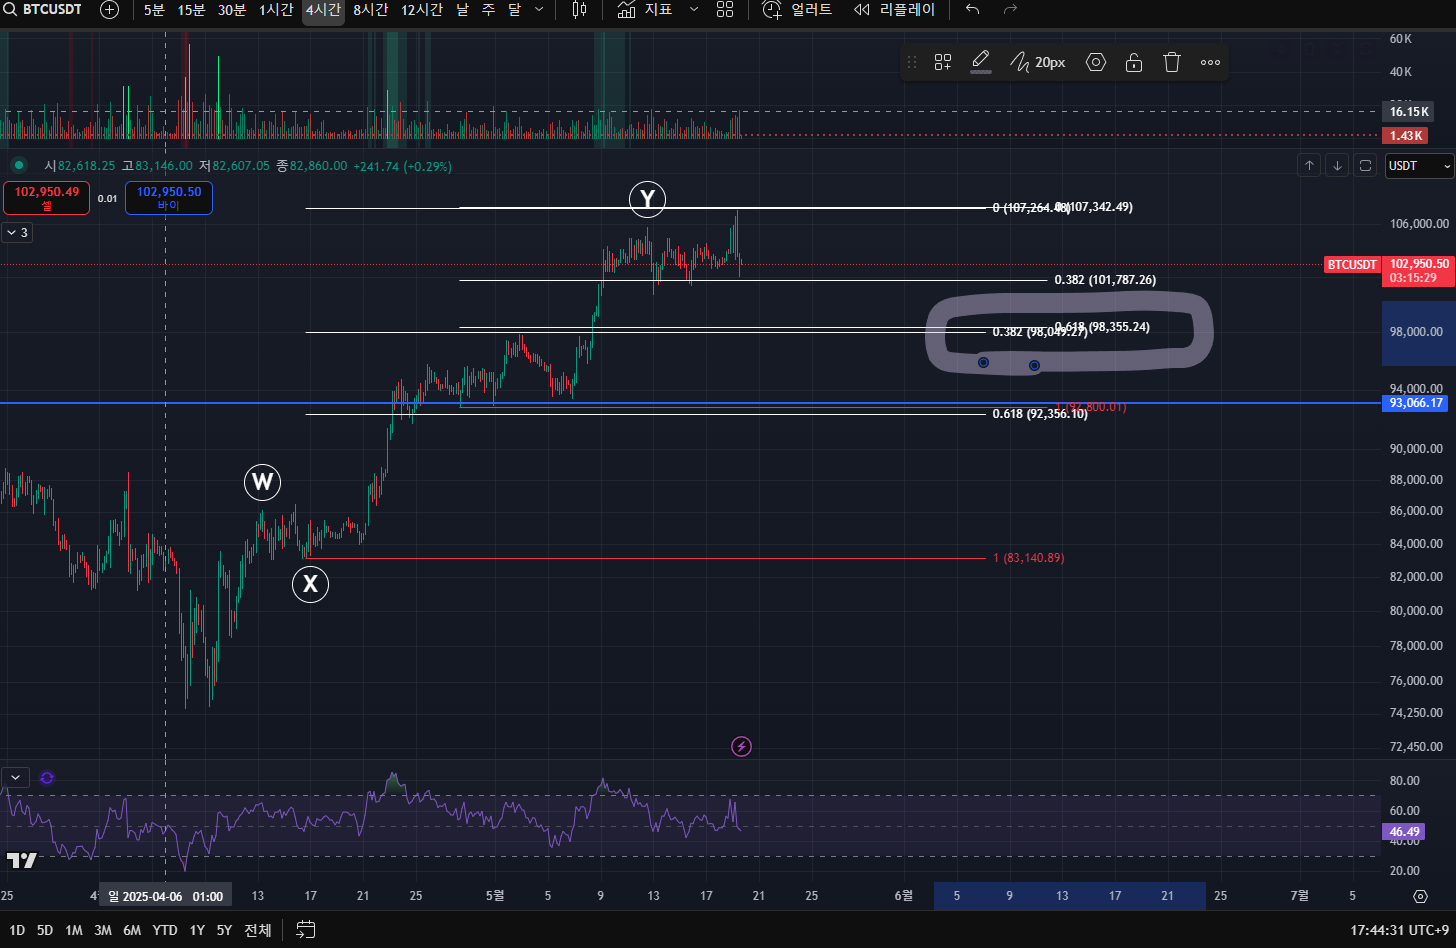Set date range to 5Y
Image resolution: width=1456 pixels, height=948 pixels.
pyautogui.click(x=224, y=930)
